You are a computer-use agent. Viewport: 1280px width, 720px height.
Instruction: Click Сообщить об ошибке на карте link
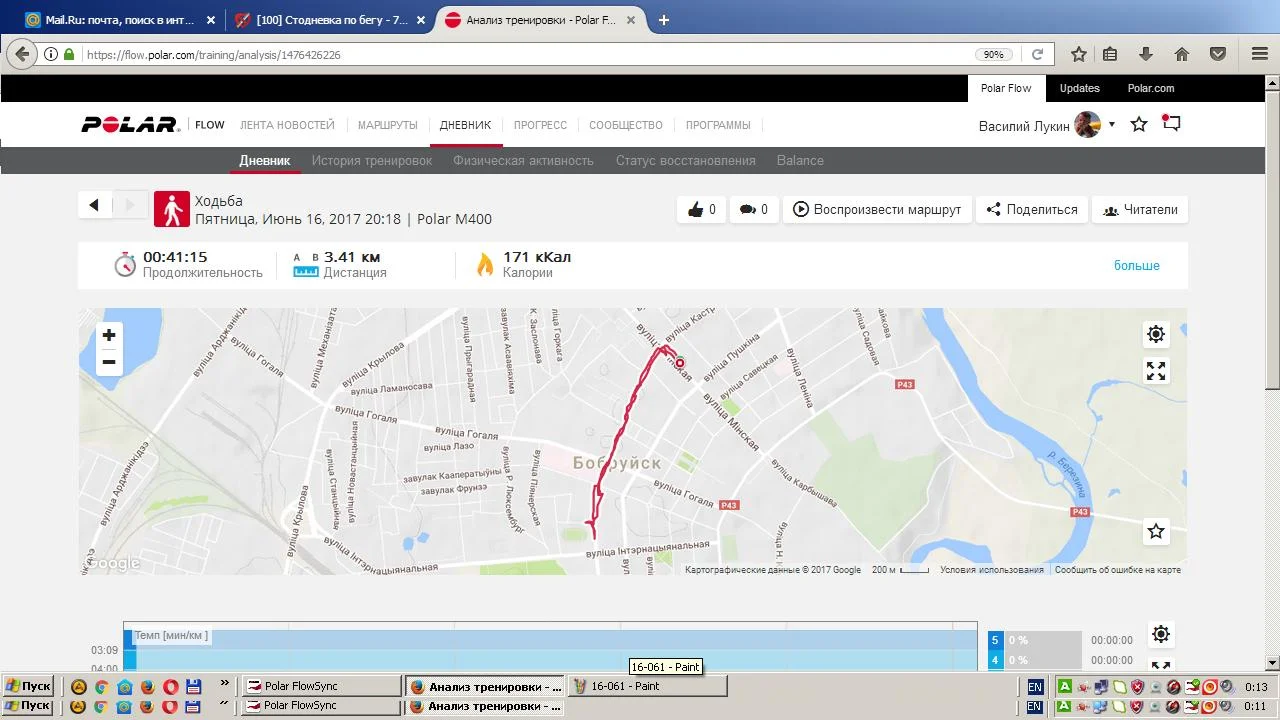1118,570
